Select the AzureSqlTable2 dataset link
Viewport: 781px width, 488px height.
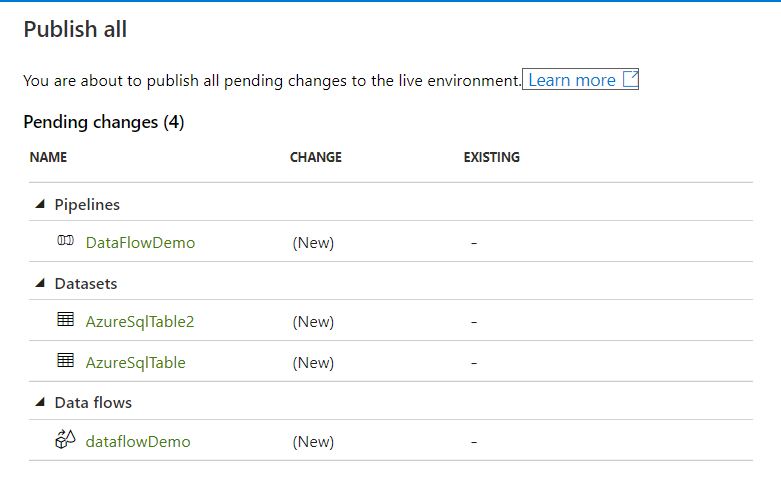click(140, 322)
